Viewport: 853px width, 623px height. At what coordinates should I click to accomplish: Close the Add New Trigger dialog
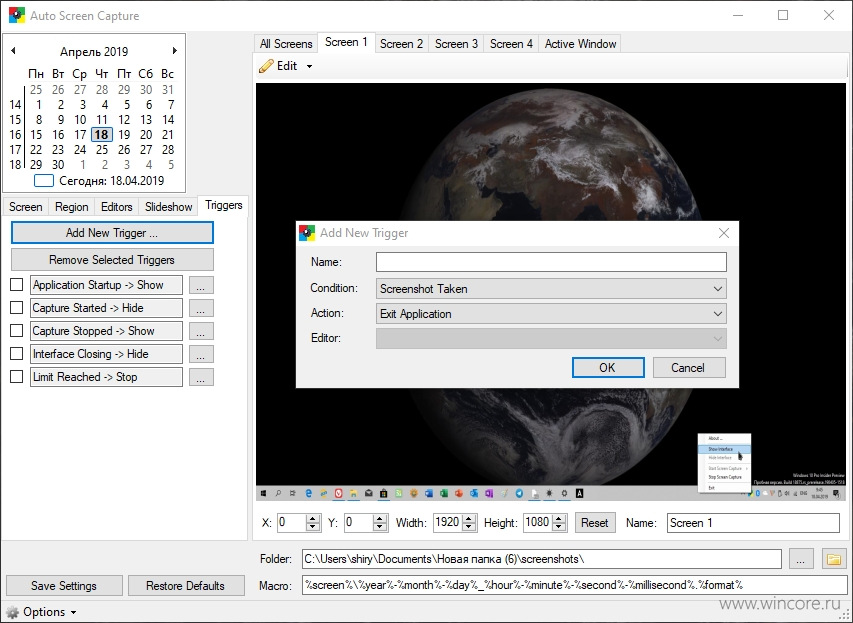(724, 233)
